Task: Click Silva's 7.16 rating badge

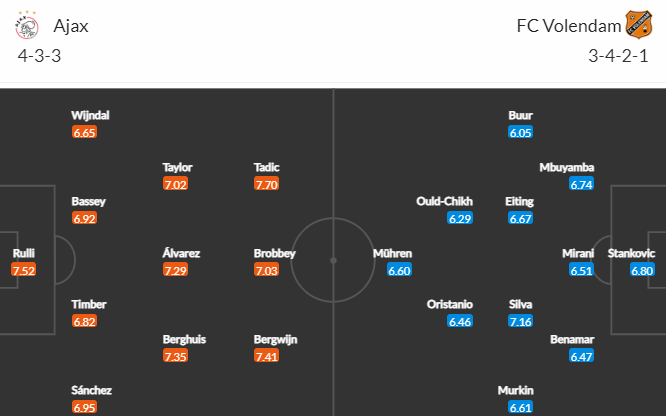Action: pos(520,322)
